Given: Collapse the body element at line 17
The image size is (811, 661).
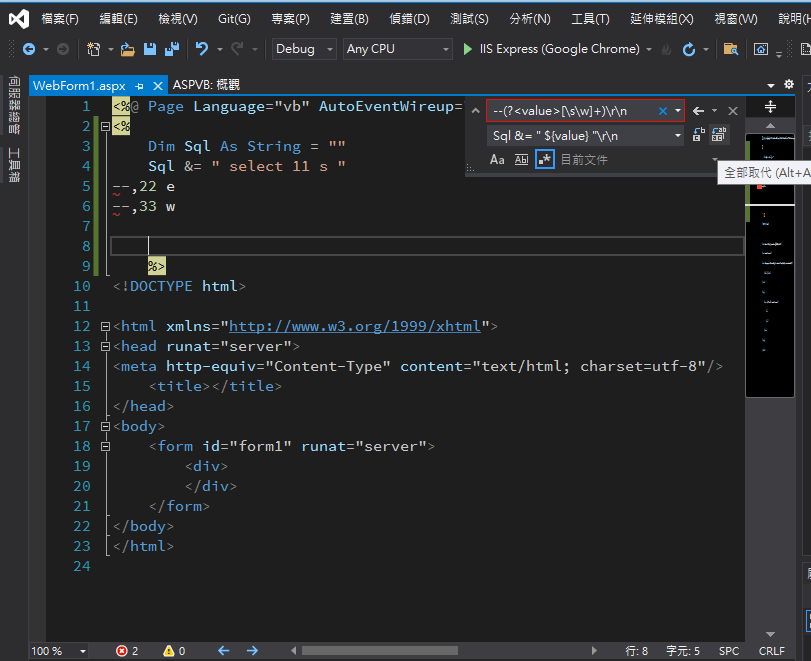Looking at the screenshot, I should (105, 426).
